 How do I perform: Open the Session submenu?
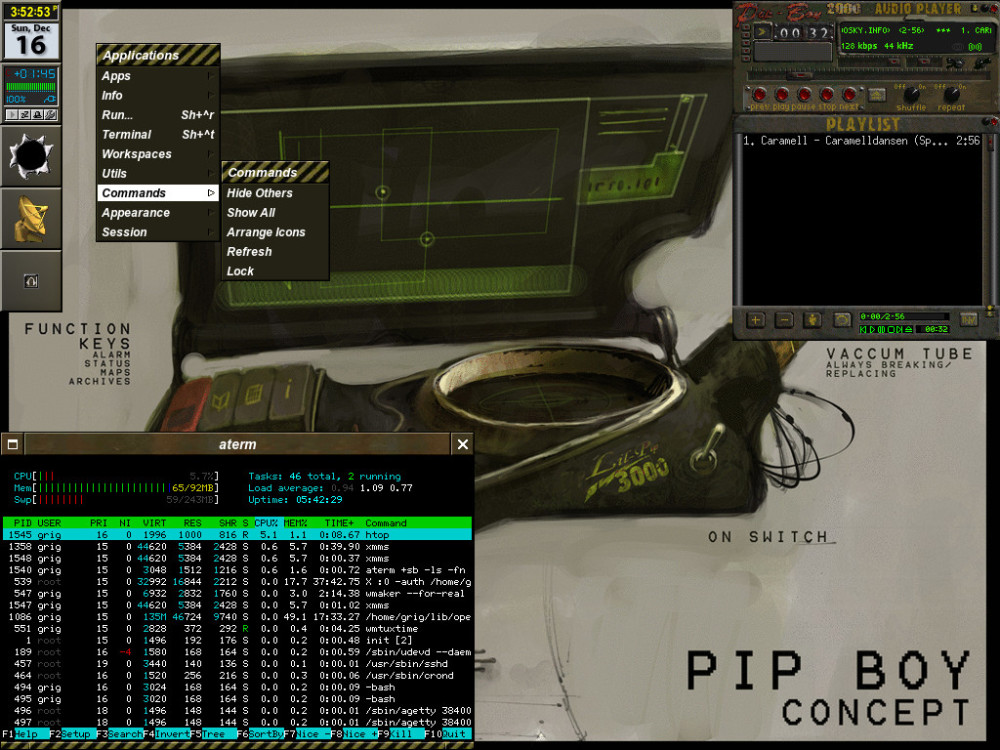[x=158, y=232]
